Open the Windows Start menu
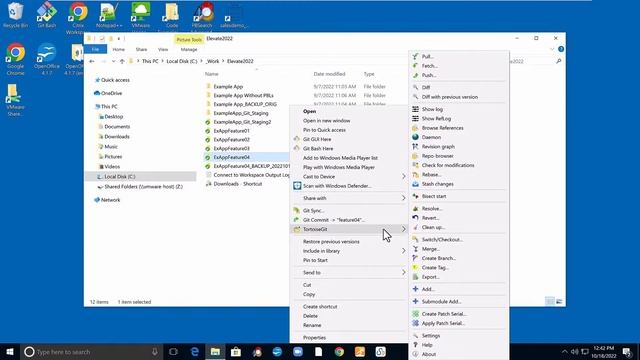Image resolution: width=640 pixels, height=360 pixels. coord(10,351)
